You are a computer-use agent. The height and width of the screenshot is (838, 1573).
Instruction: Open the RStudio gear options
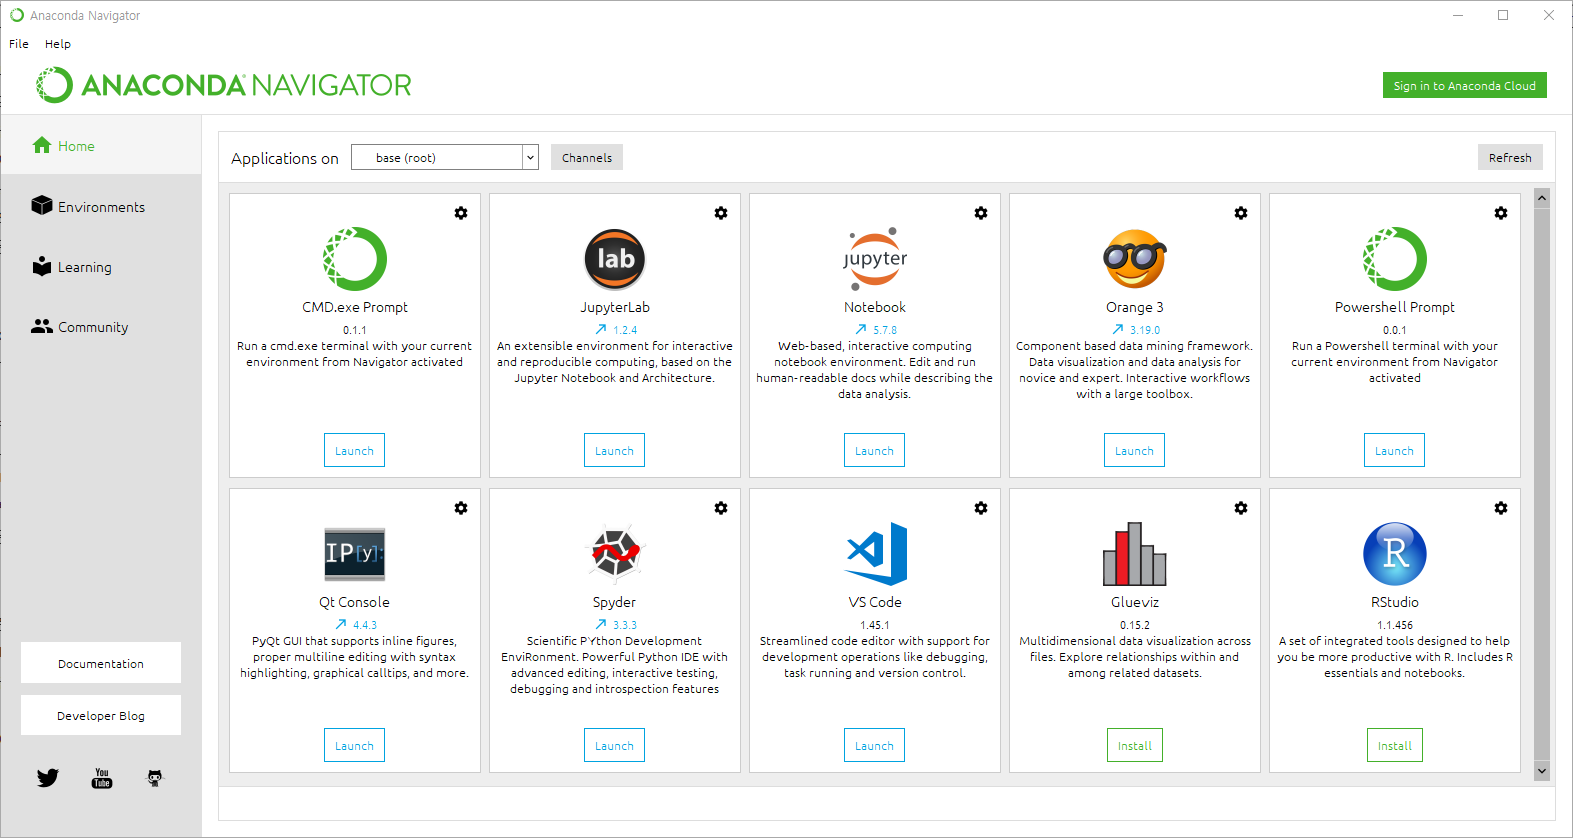(1501, 508)
